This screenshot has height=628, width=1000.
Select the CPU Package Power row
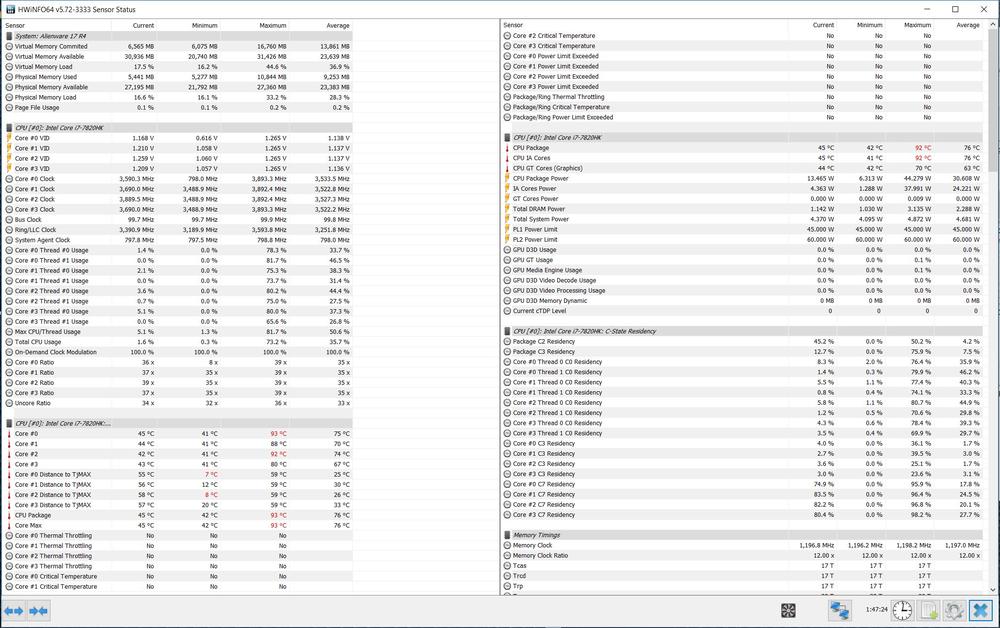point(540,178)
